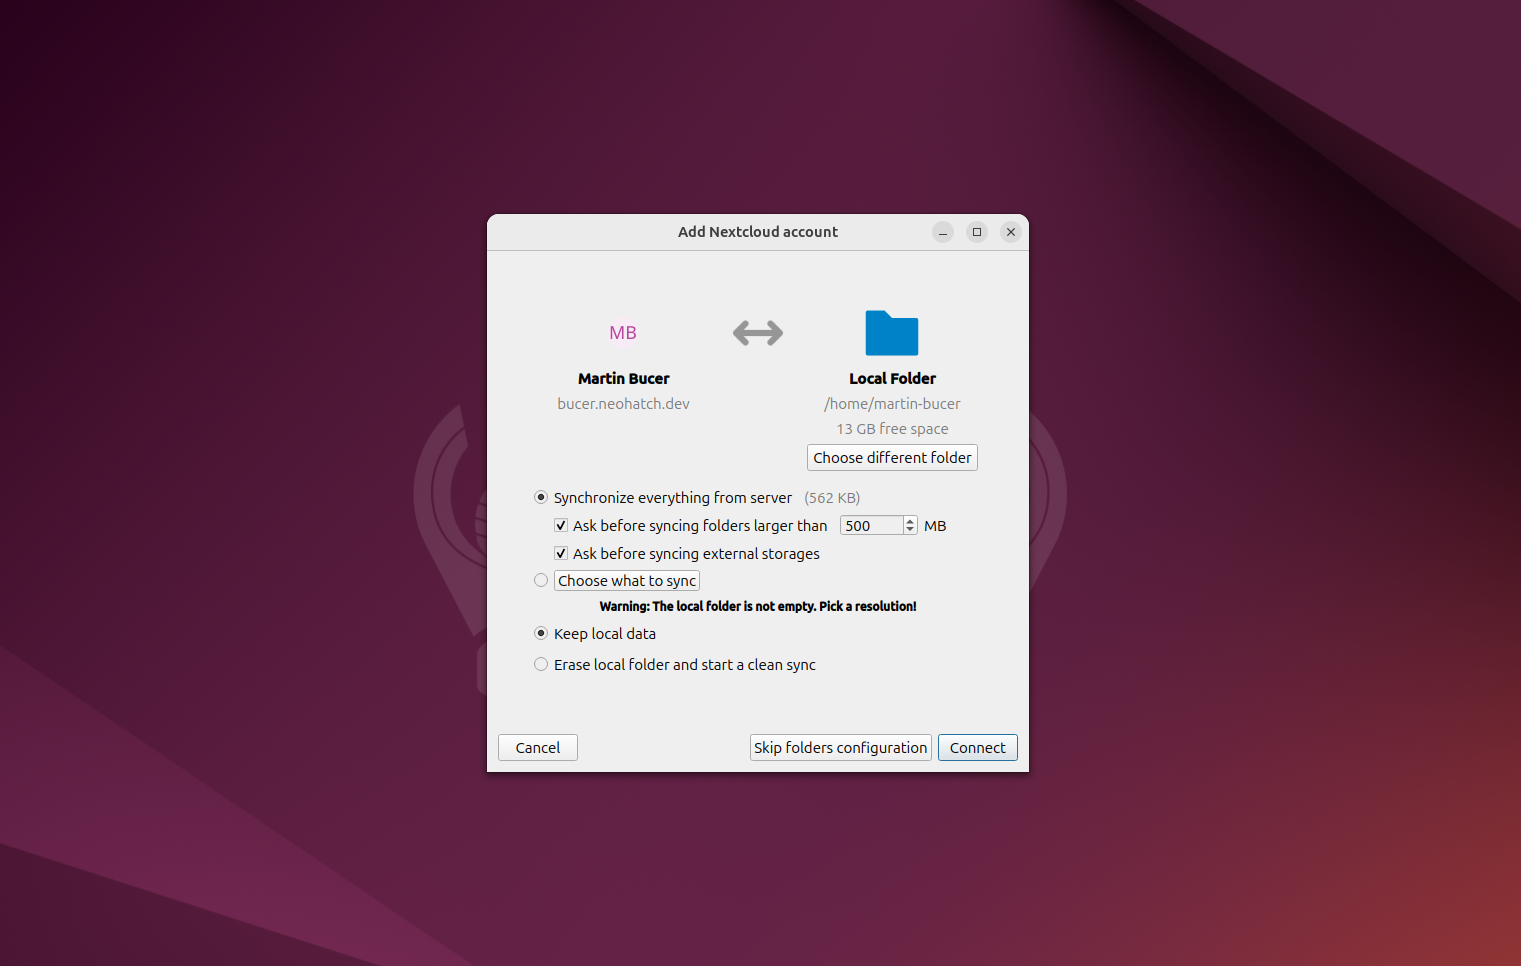The height and width of the screenshot is (966, 1521).
Task: Click the local folder not empty warning
Action: point(758,606)
